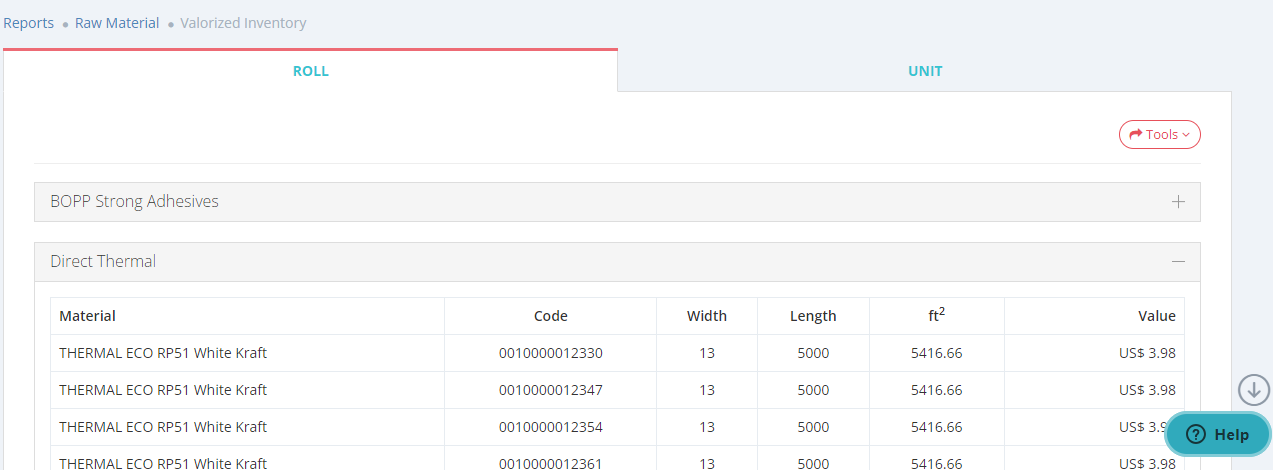Select the code cell 0010000012354
1273x470 pixels.
(x=550, y=427)
